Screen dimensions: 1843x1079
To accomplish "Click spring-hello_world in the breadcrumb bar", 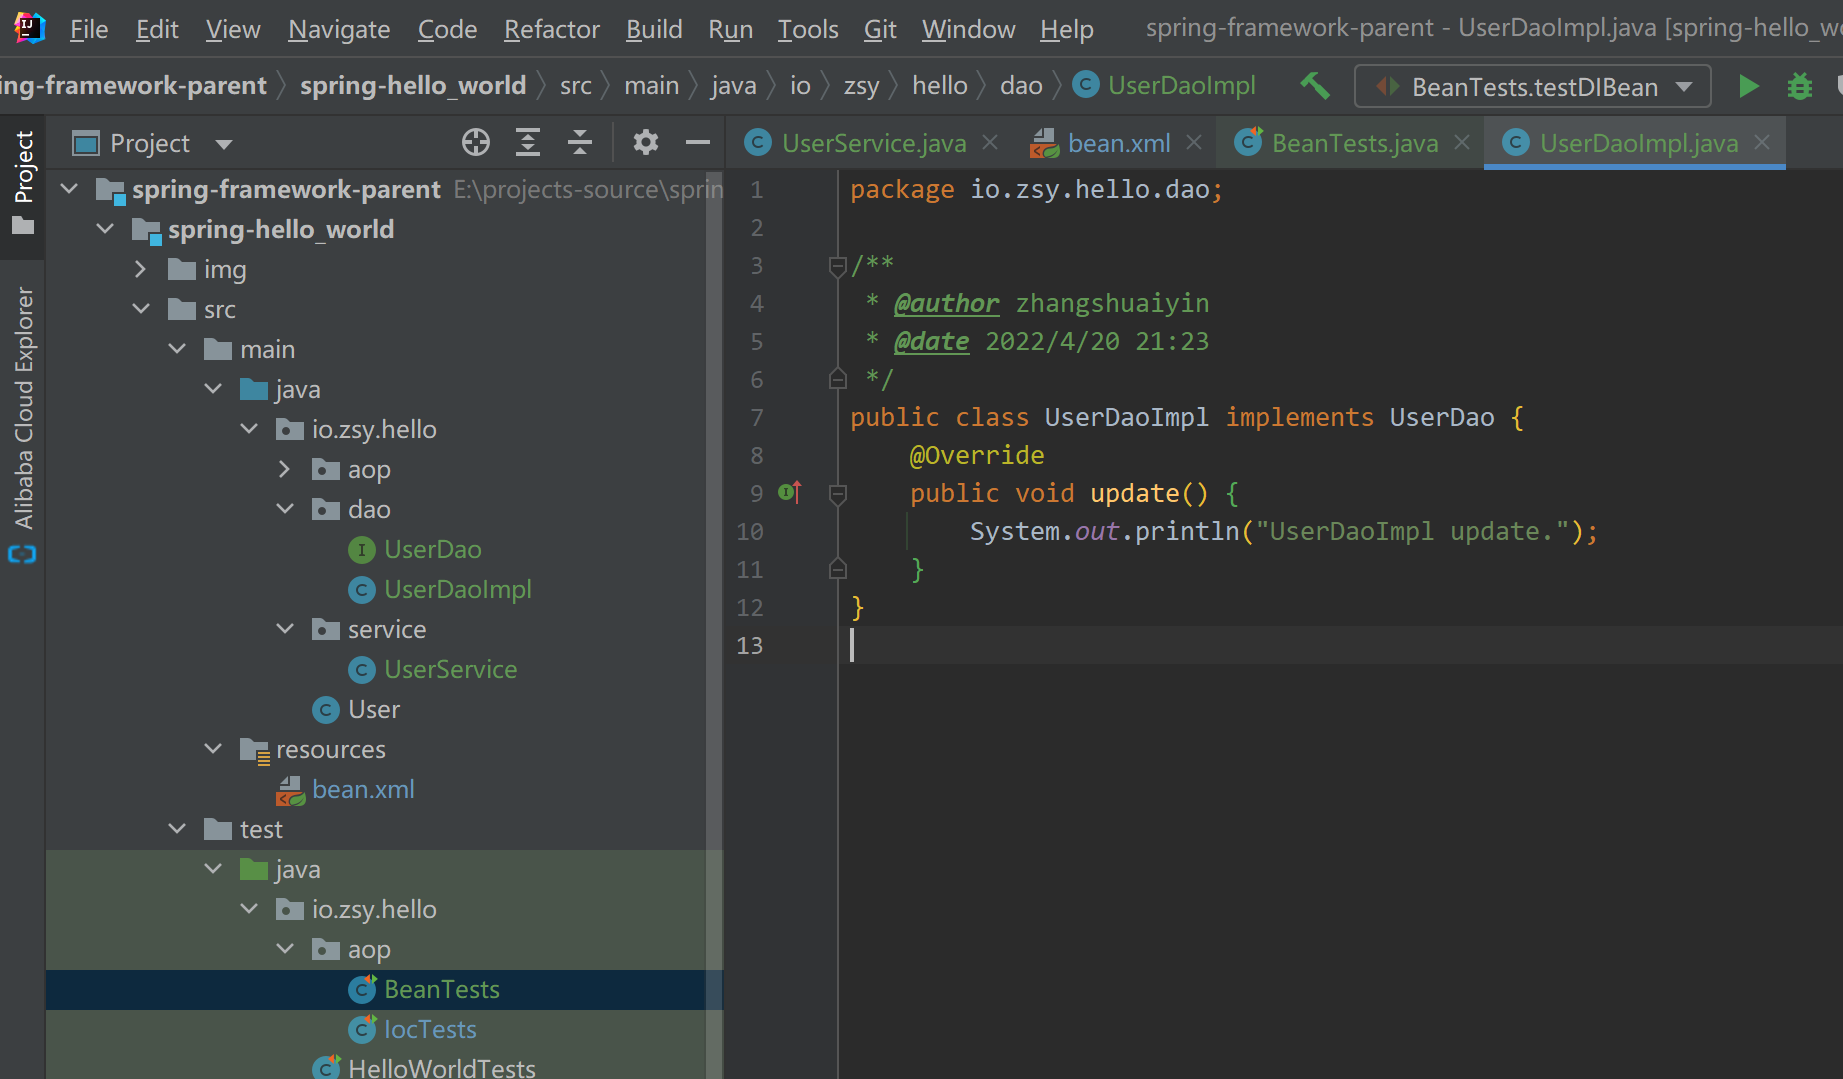I will [x=413, y=86].
